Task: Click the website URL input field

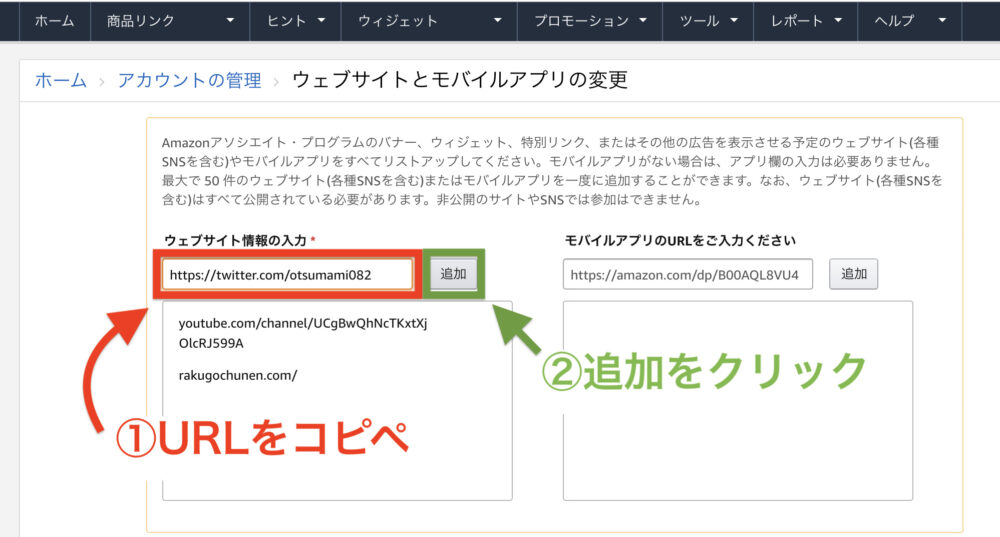Action: click(287, 275)
